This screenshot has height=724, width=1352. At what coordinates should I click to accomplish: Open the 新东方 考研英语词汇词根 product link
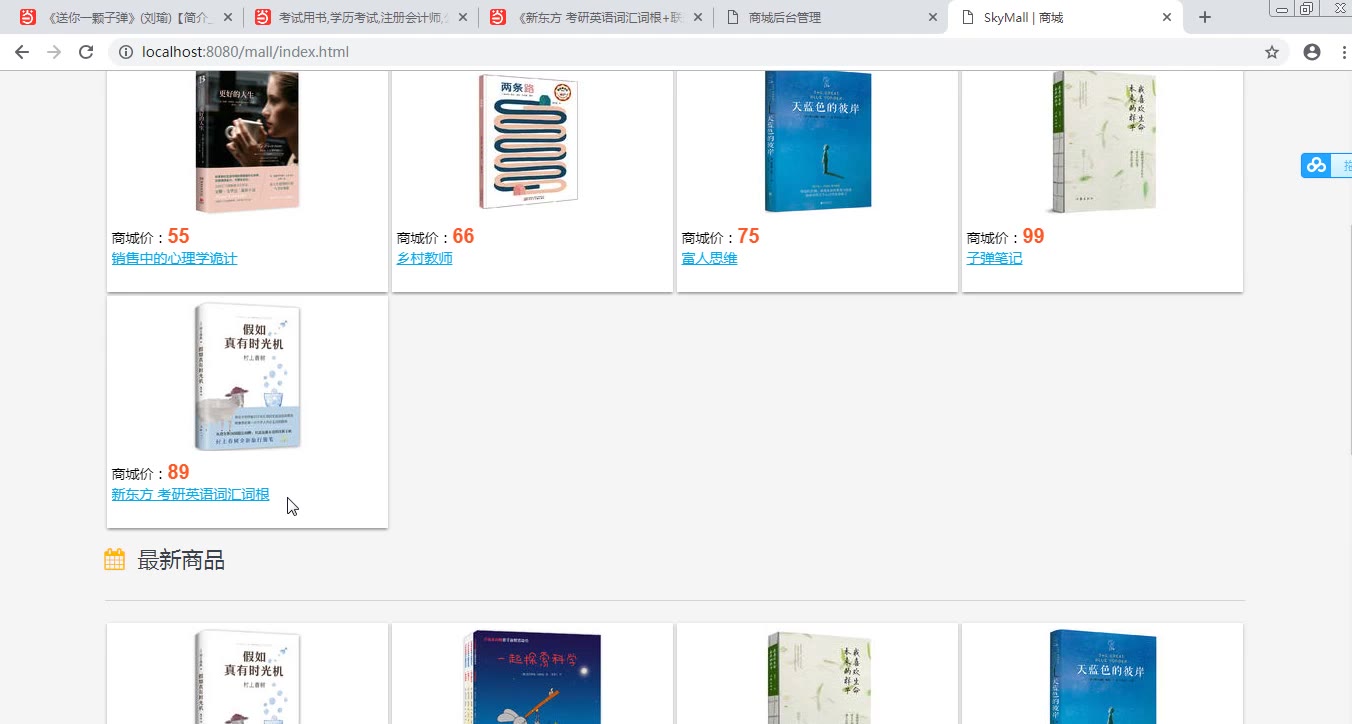click(x=190, y=495)
